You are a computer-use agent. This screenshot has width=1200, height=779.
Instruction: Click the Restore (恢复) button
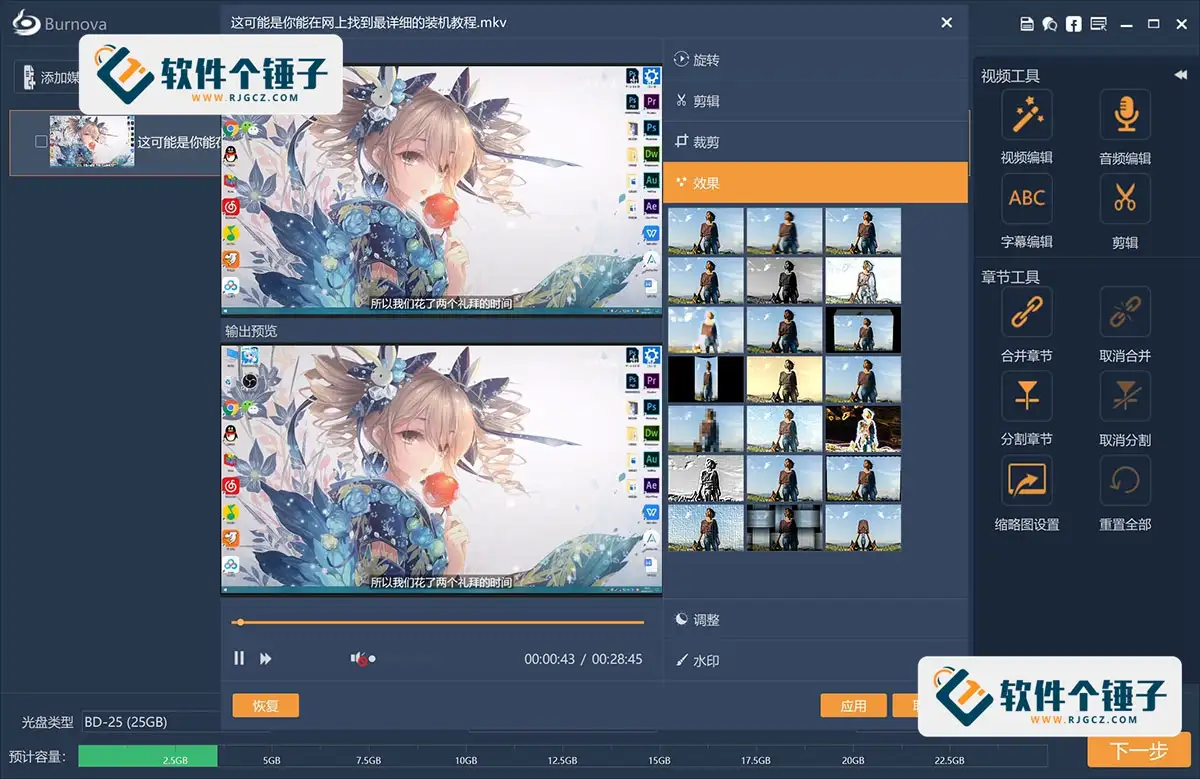tap(266, 705)
